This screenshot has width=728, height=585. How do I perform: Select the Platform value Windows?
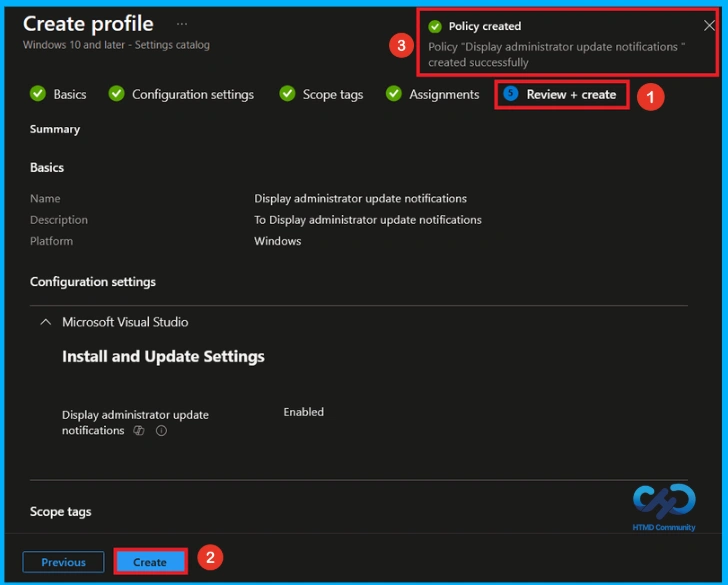point(278,241)
